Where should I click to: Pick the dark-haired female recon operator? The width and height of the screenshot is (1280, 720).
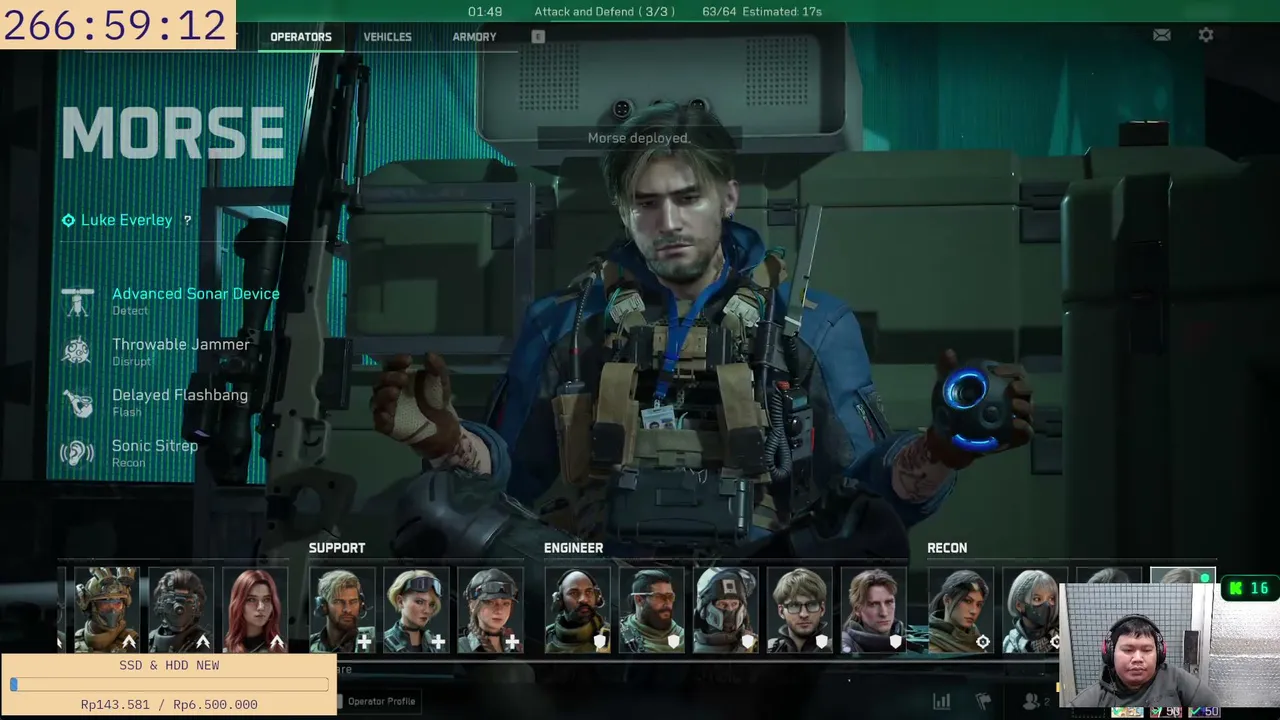click(960, 610)
